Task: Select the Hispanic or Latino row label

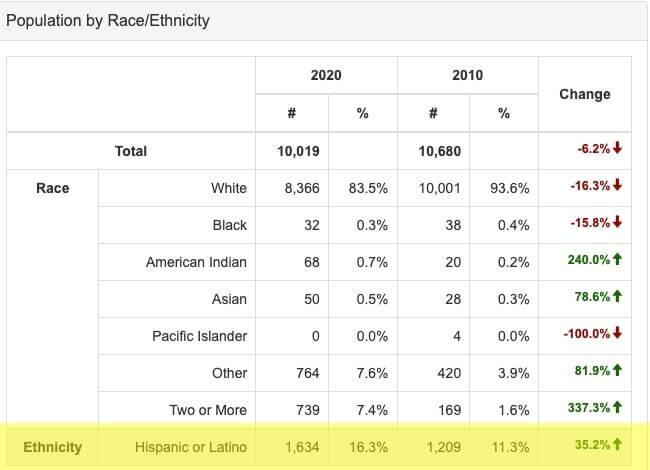Action: click(x=191, y=447)
